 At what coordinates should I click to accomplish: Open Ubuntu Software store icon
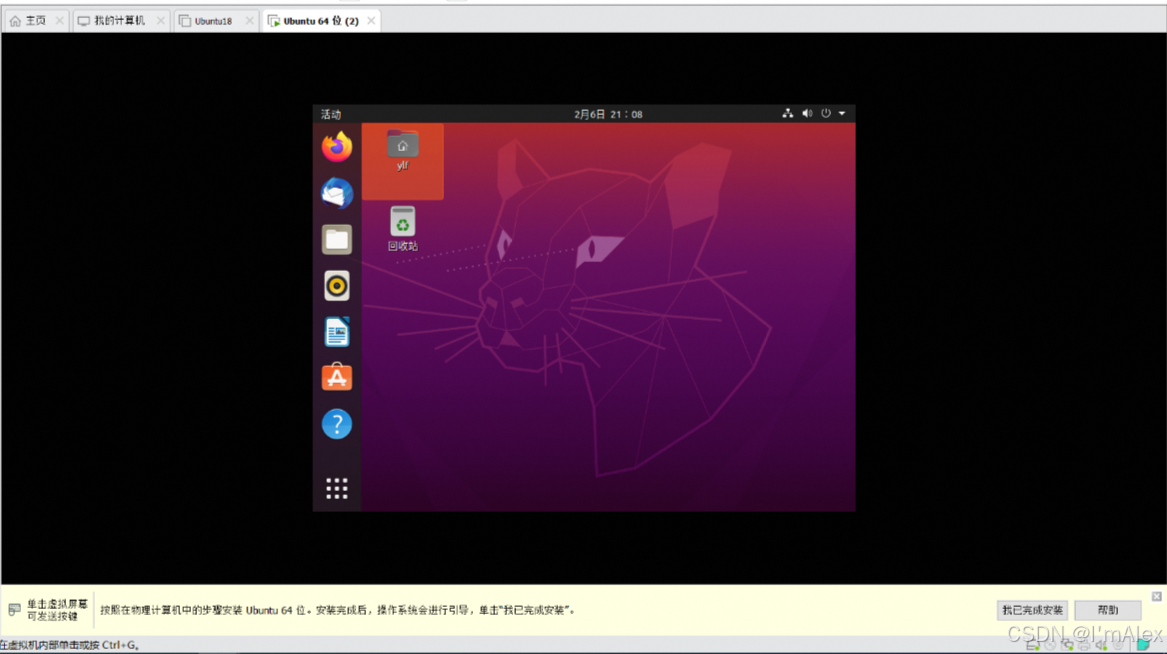click(x=336, y=378)
